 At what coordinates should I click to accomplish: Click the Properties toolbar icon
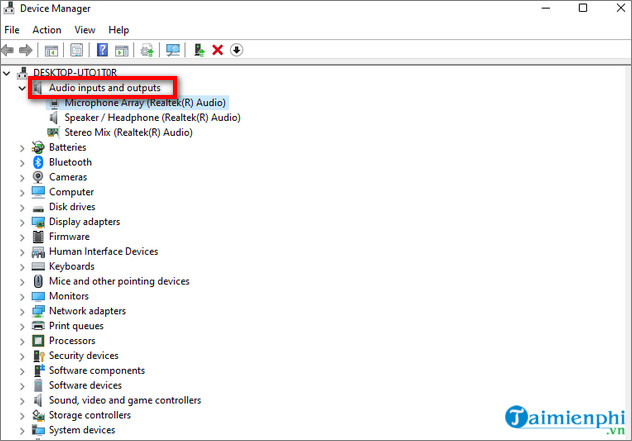coord(76,50)
